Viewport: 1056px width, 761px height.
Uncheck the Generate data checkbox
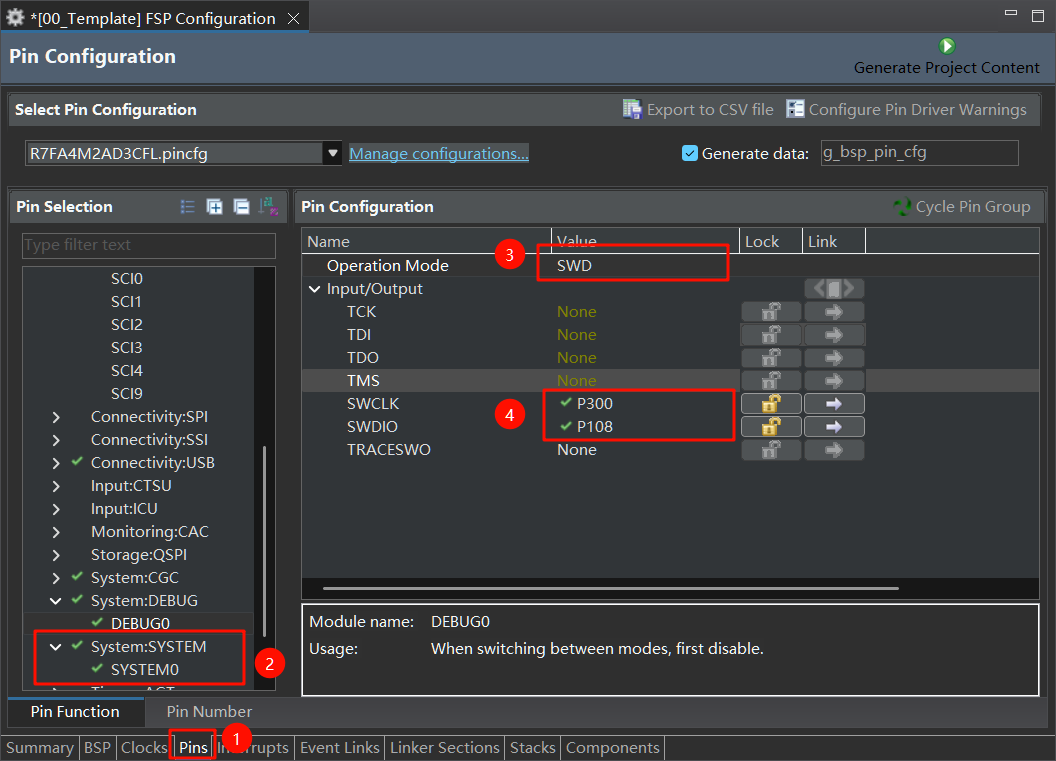click(x=690, y=154)
